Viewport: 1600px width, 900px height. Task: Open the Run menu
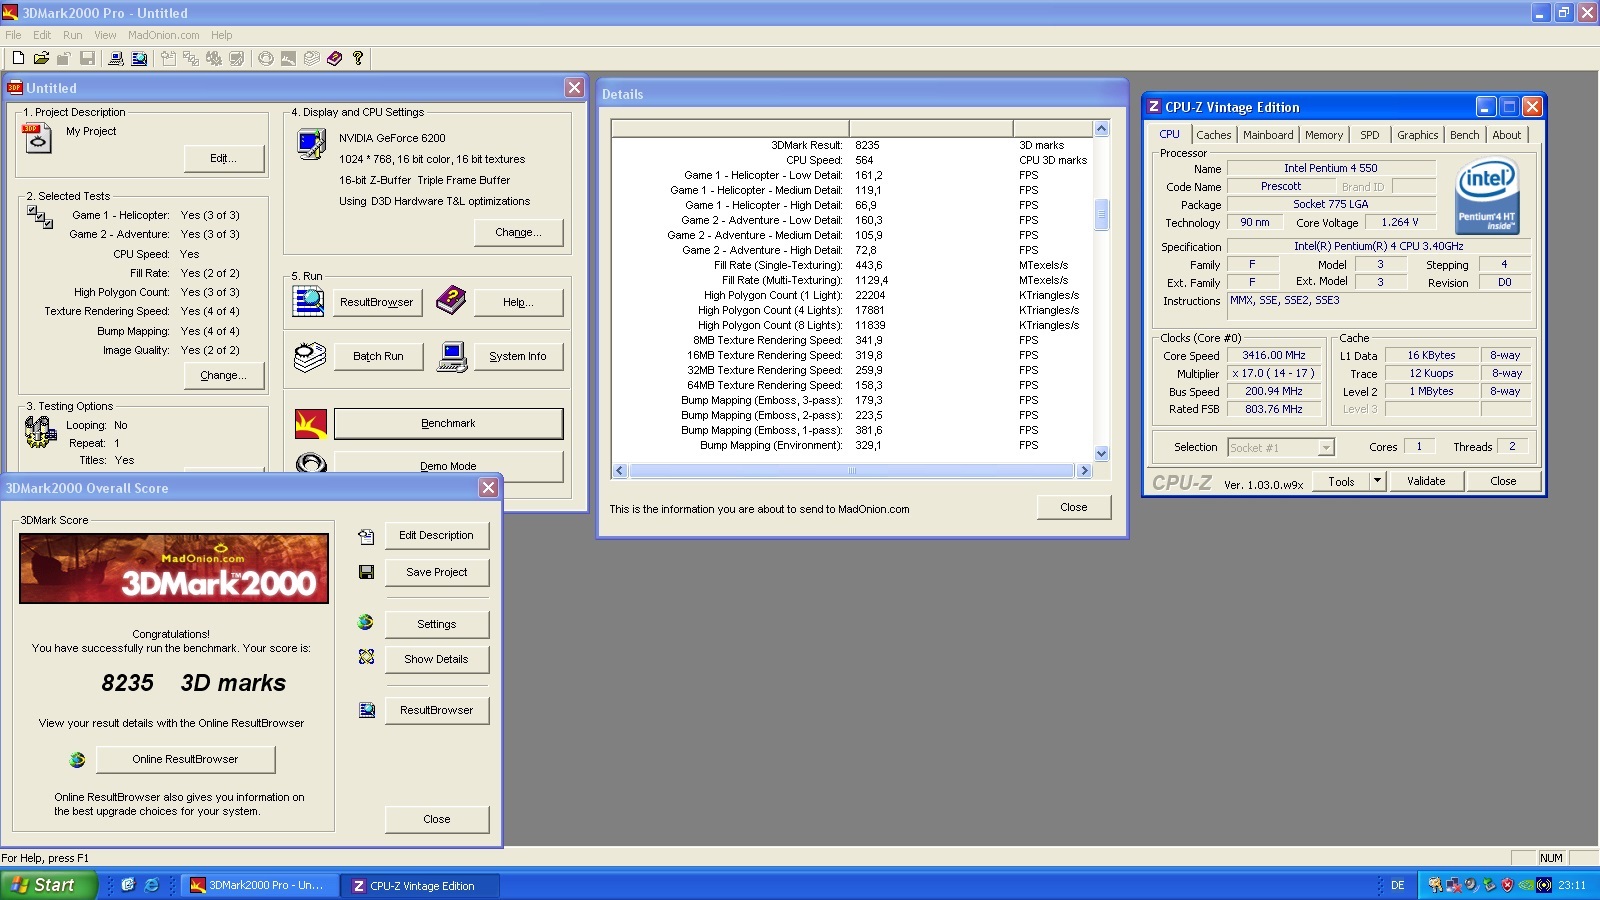pyautogui.click(x=73, y=35)
